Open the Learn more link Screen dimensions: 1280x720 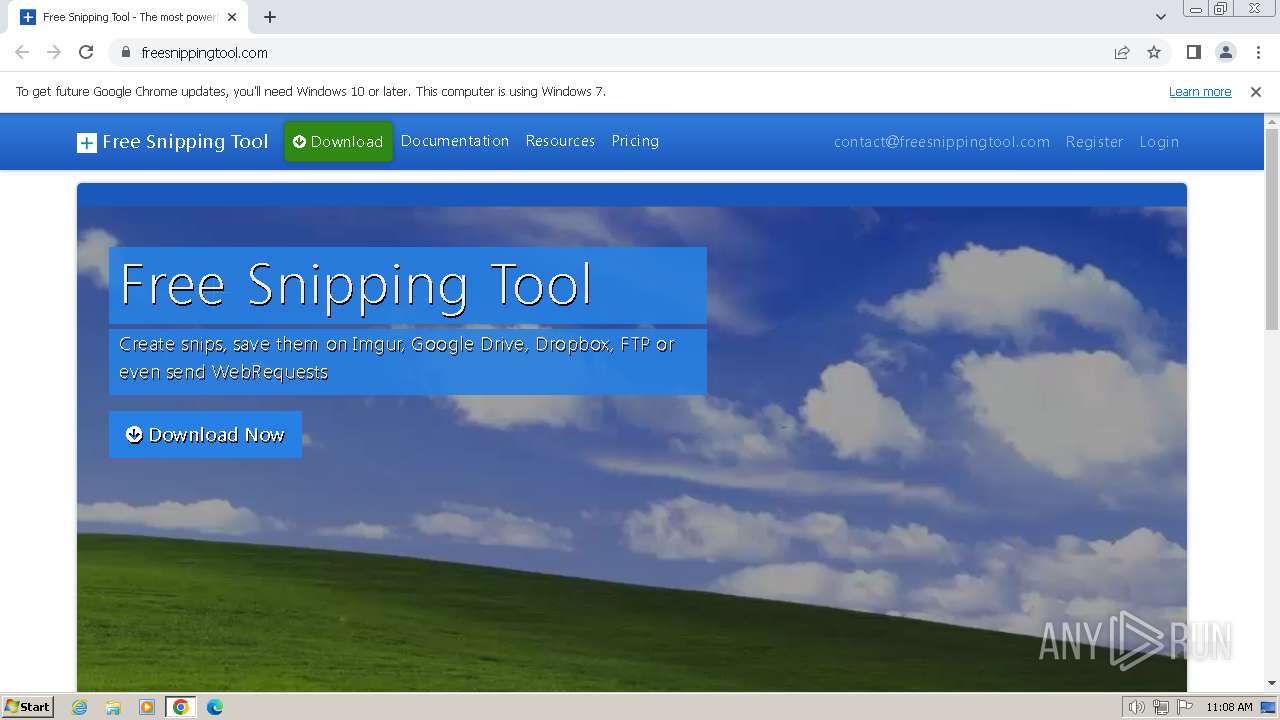click(1200, 91)
